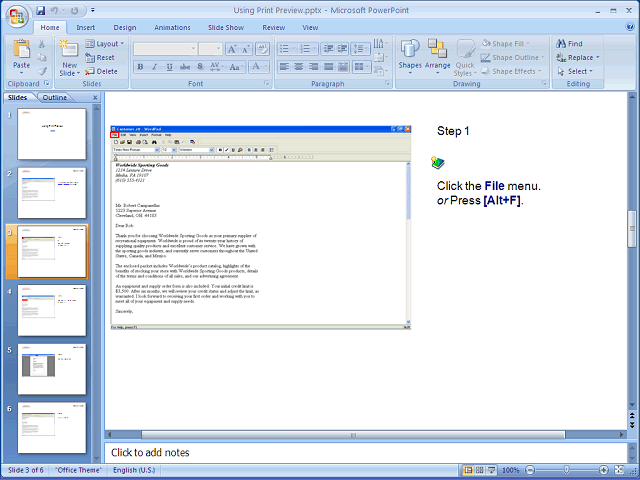
Task: Fit slide to current window
Action: [x=619, y=470]
